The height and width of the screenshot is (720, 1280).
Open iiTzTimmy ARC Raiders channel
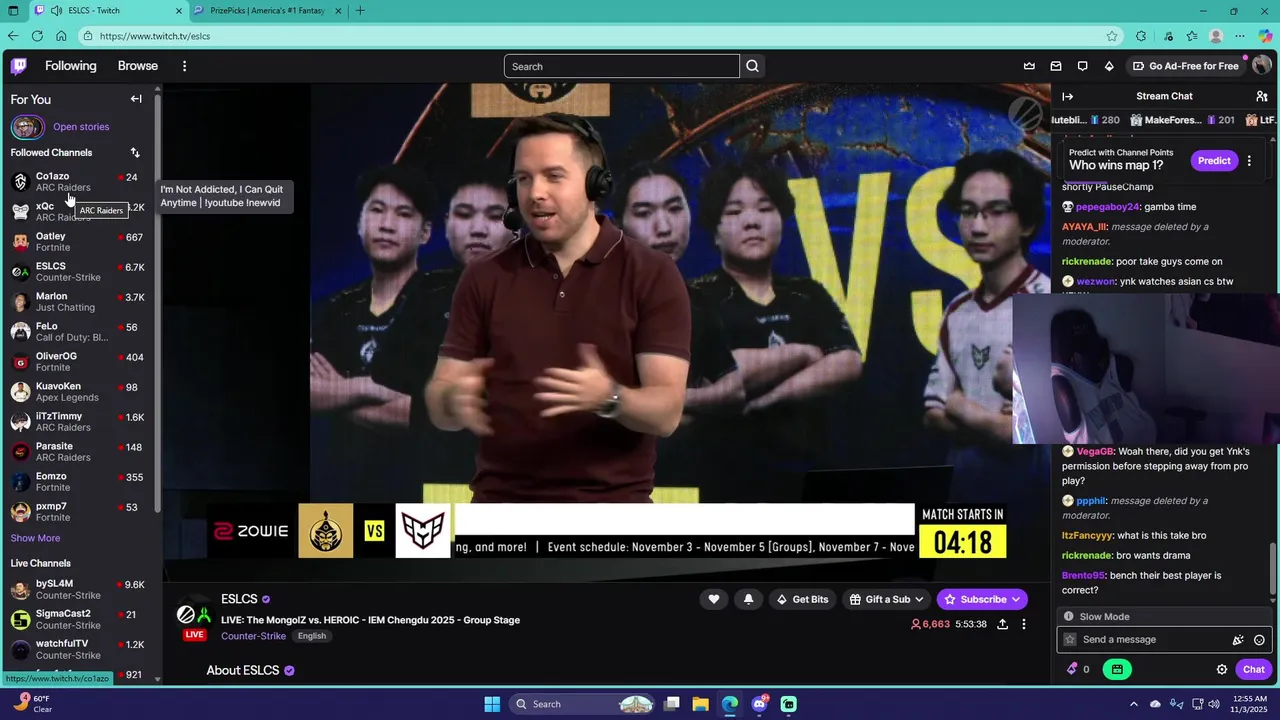[78, 422]
